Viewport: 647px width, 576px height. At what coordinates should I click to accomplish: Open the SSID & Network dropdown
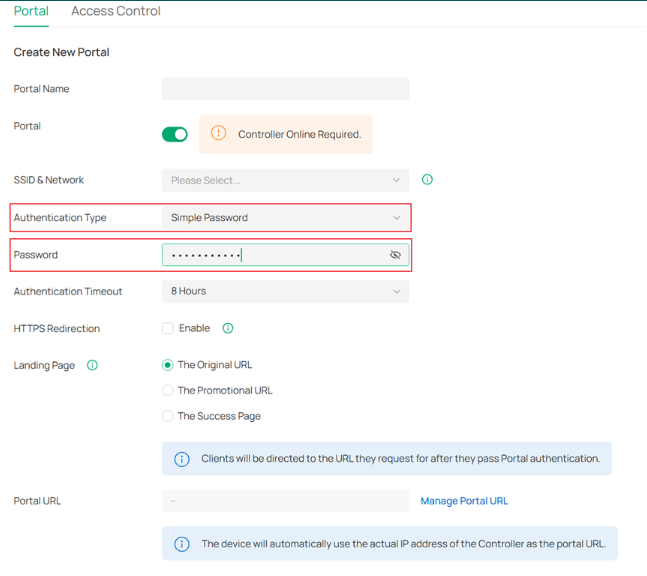[285, 180]
